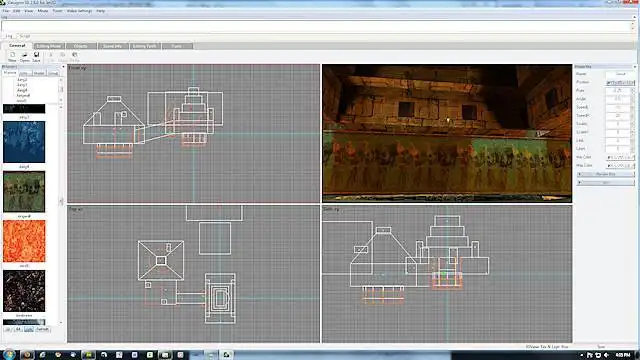Adjust the Rate spinner arrows
This screenshot has height=360, width=640.
point(633,91)
